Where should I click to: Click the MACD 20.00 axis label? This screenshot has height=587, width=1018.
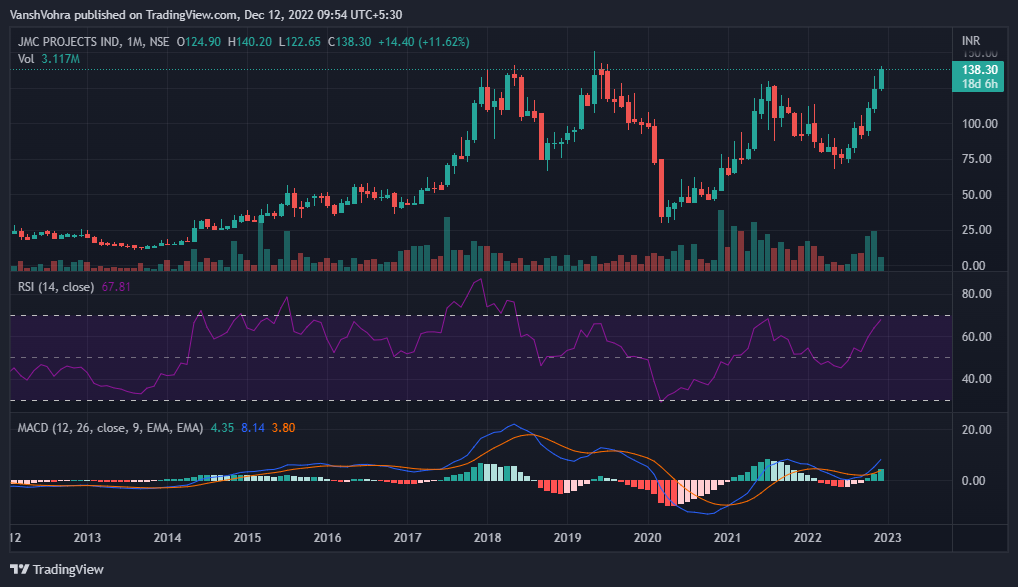click(976, 430)
